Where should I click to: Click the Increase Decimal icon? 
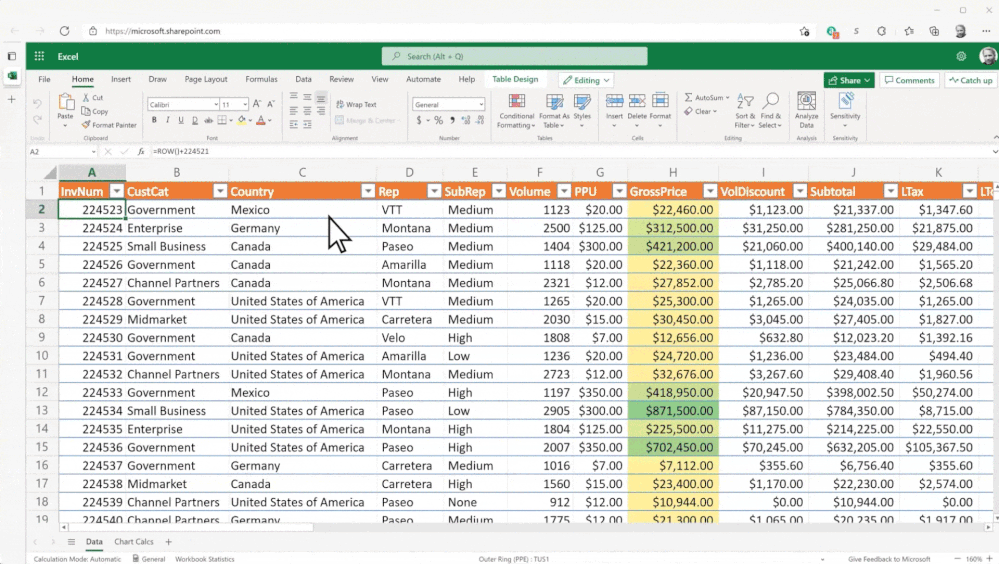(x=466, y=120)
